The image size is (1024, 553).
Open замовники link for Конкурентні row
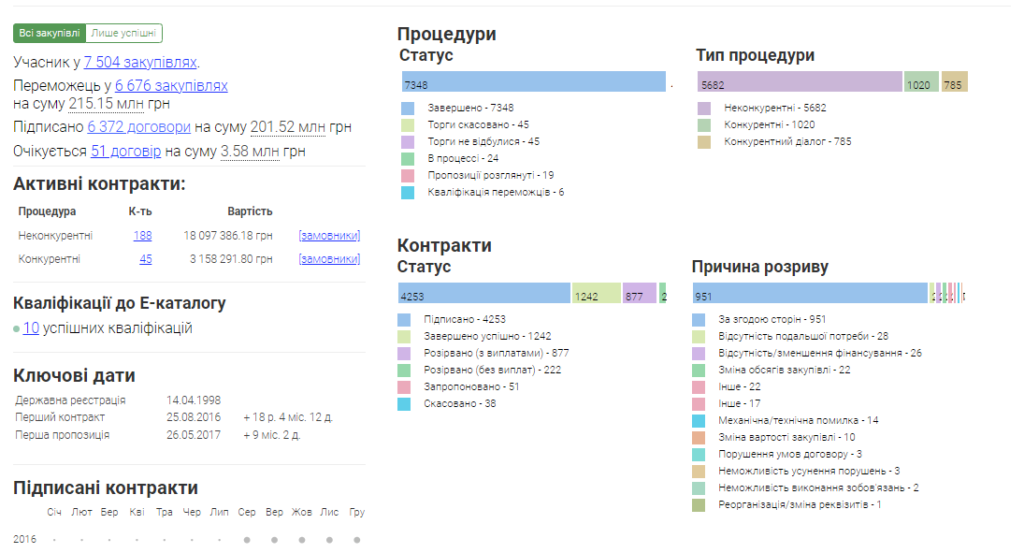328,259
